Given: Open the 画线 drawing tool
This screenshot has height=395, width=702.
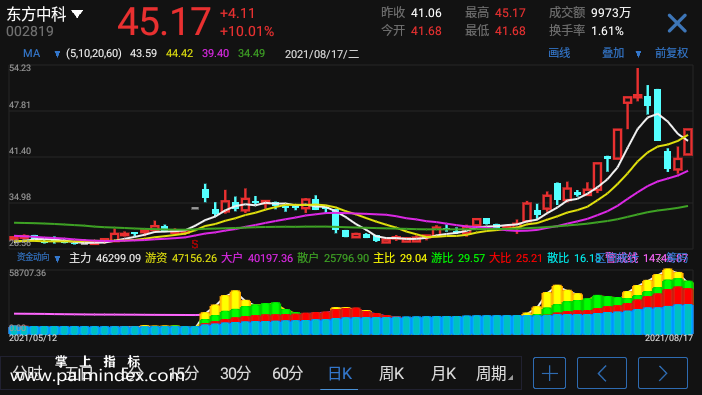Looking at the screenshot, I should coord(559,53).
